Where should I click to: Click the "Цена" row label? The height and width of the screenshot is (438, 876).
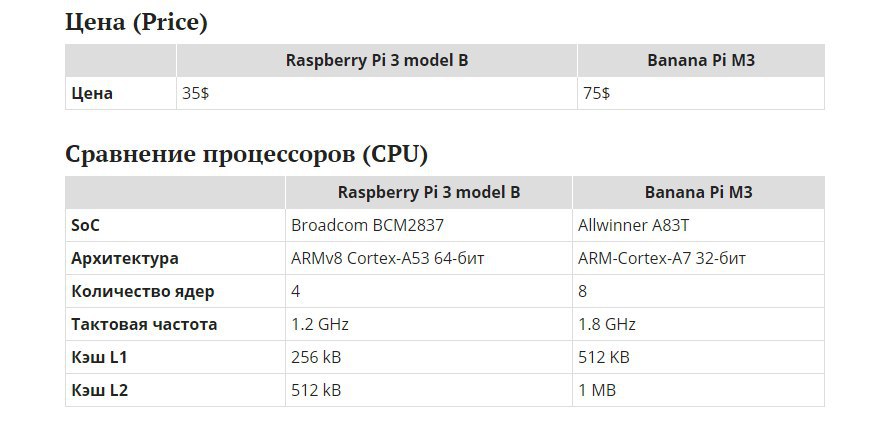tap(92, 94)
